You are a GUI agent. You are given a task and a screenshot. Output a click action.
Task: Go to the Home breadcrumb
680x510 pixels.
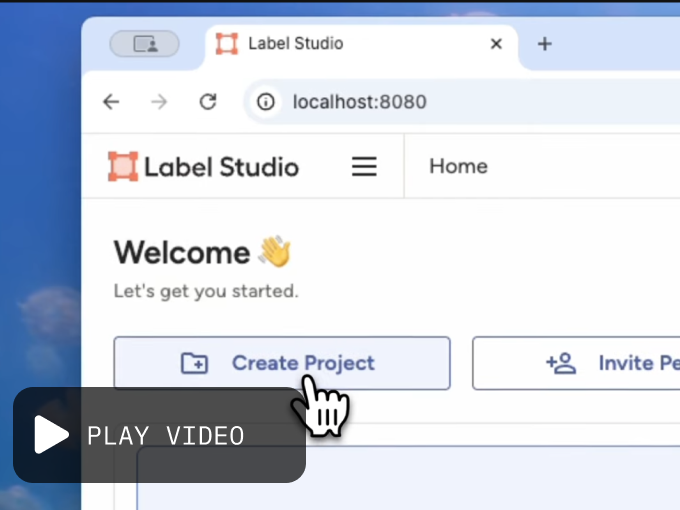[x=458, y=166]
